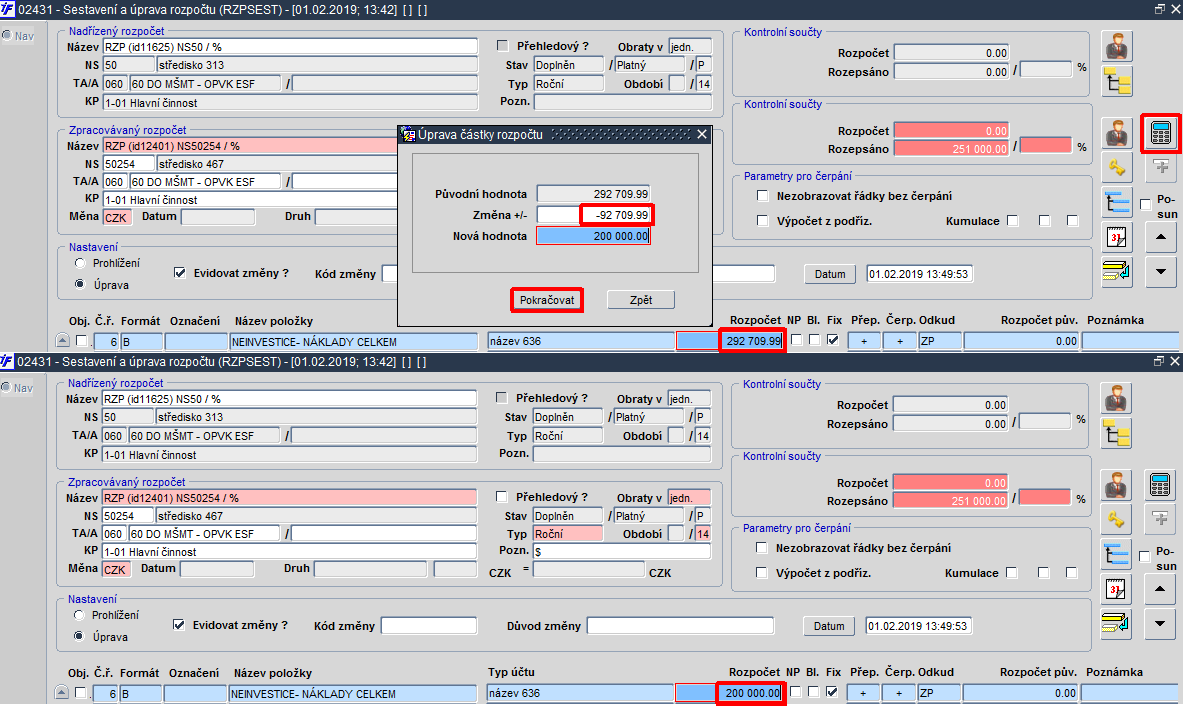
Task: Click the calculator icon in the bottom window
Action: coord(1160,485)
